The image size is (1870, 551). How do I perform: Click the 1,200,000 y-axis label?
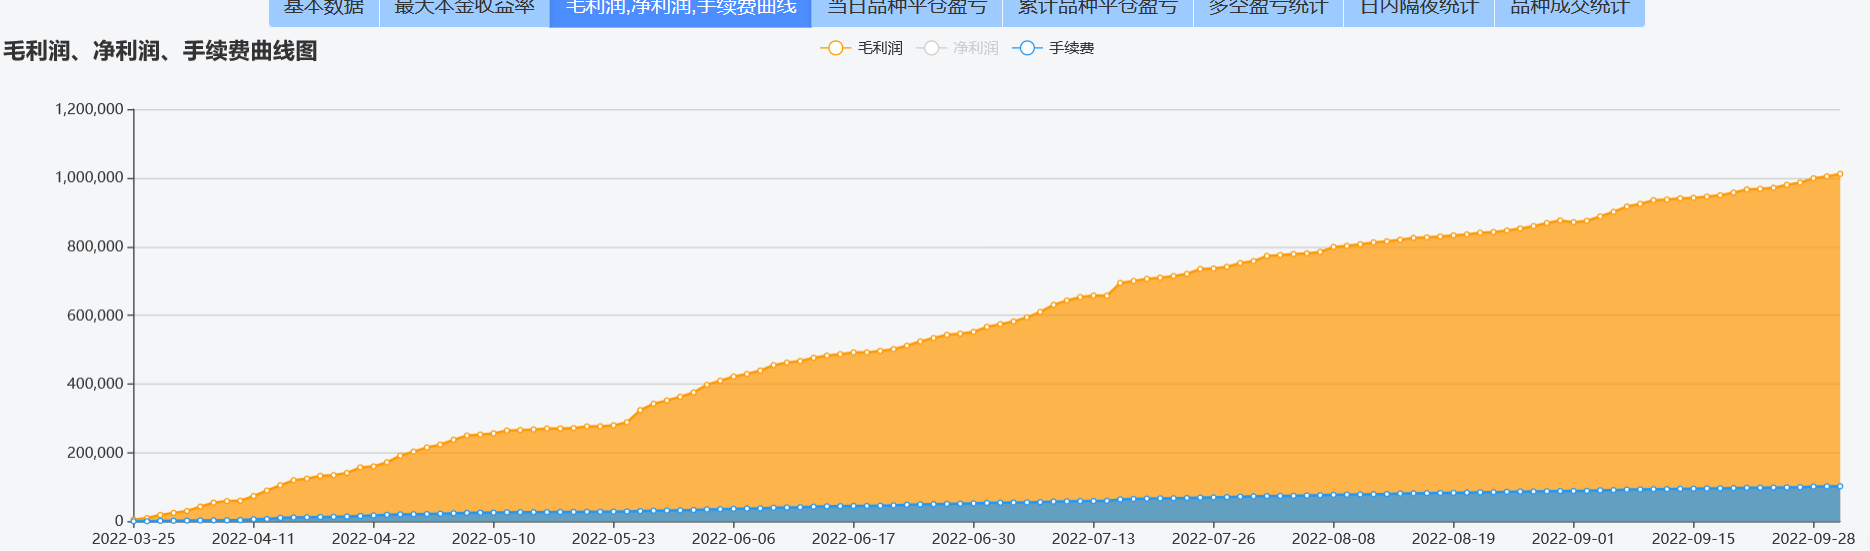pyautogui.click(x=89, y=109)
